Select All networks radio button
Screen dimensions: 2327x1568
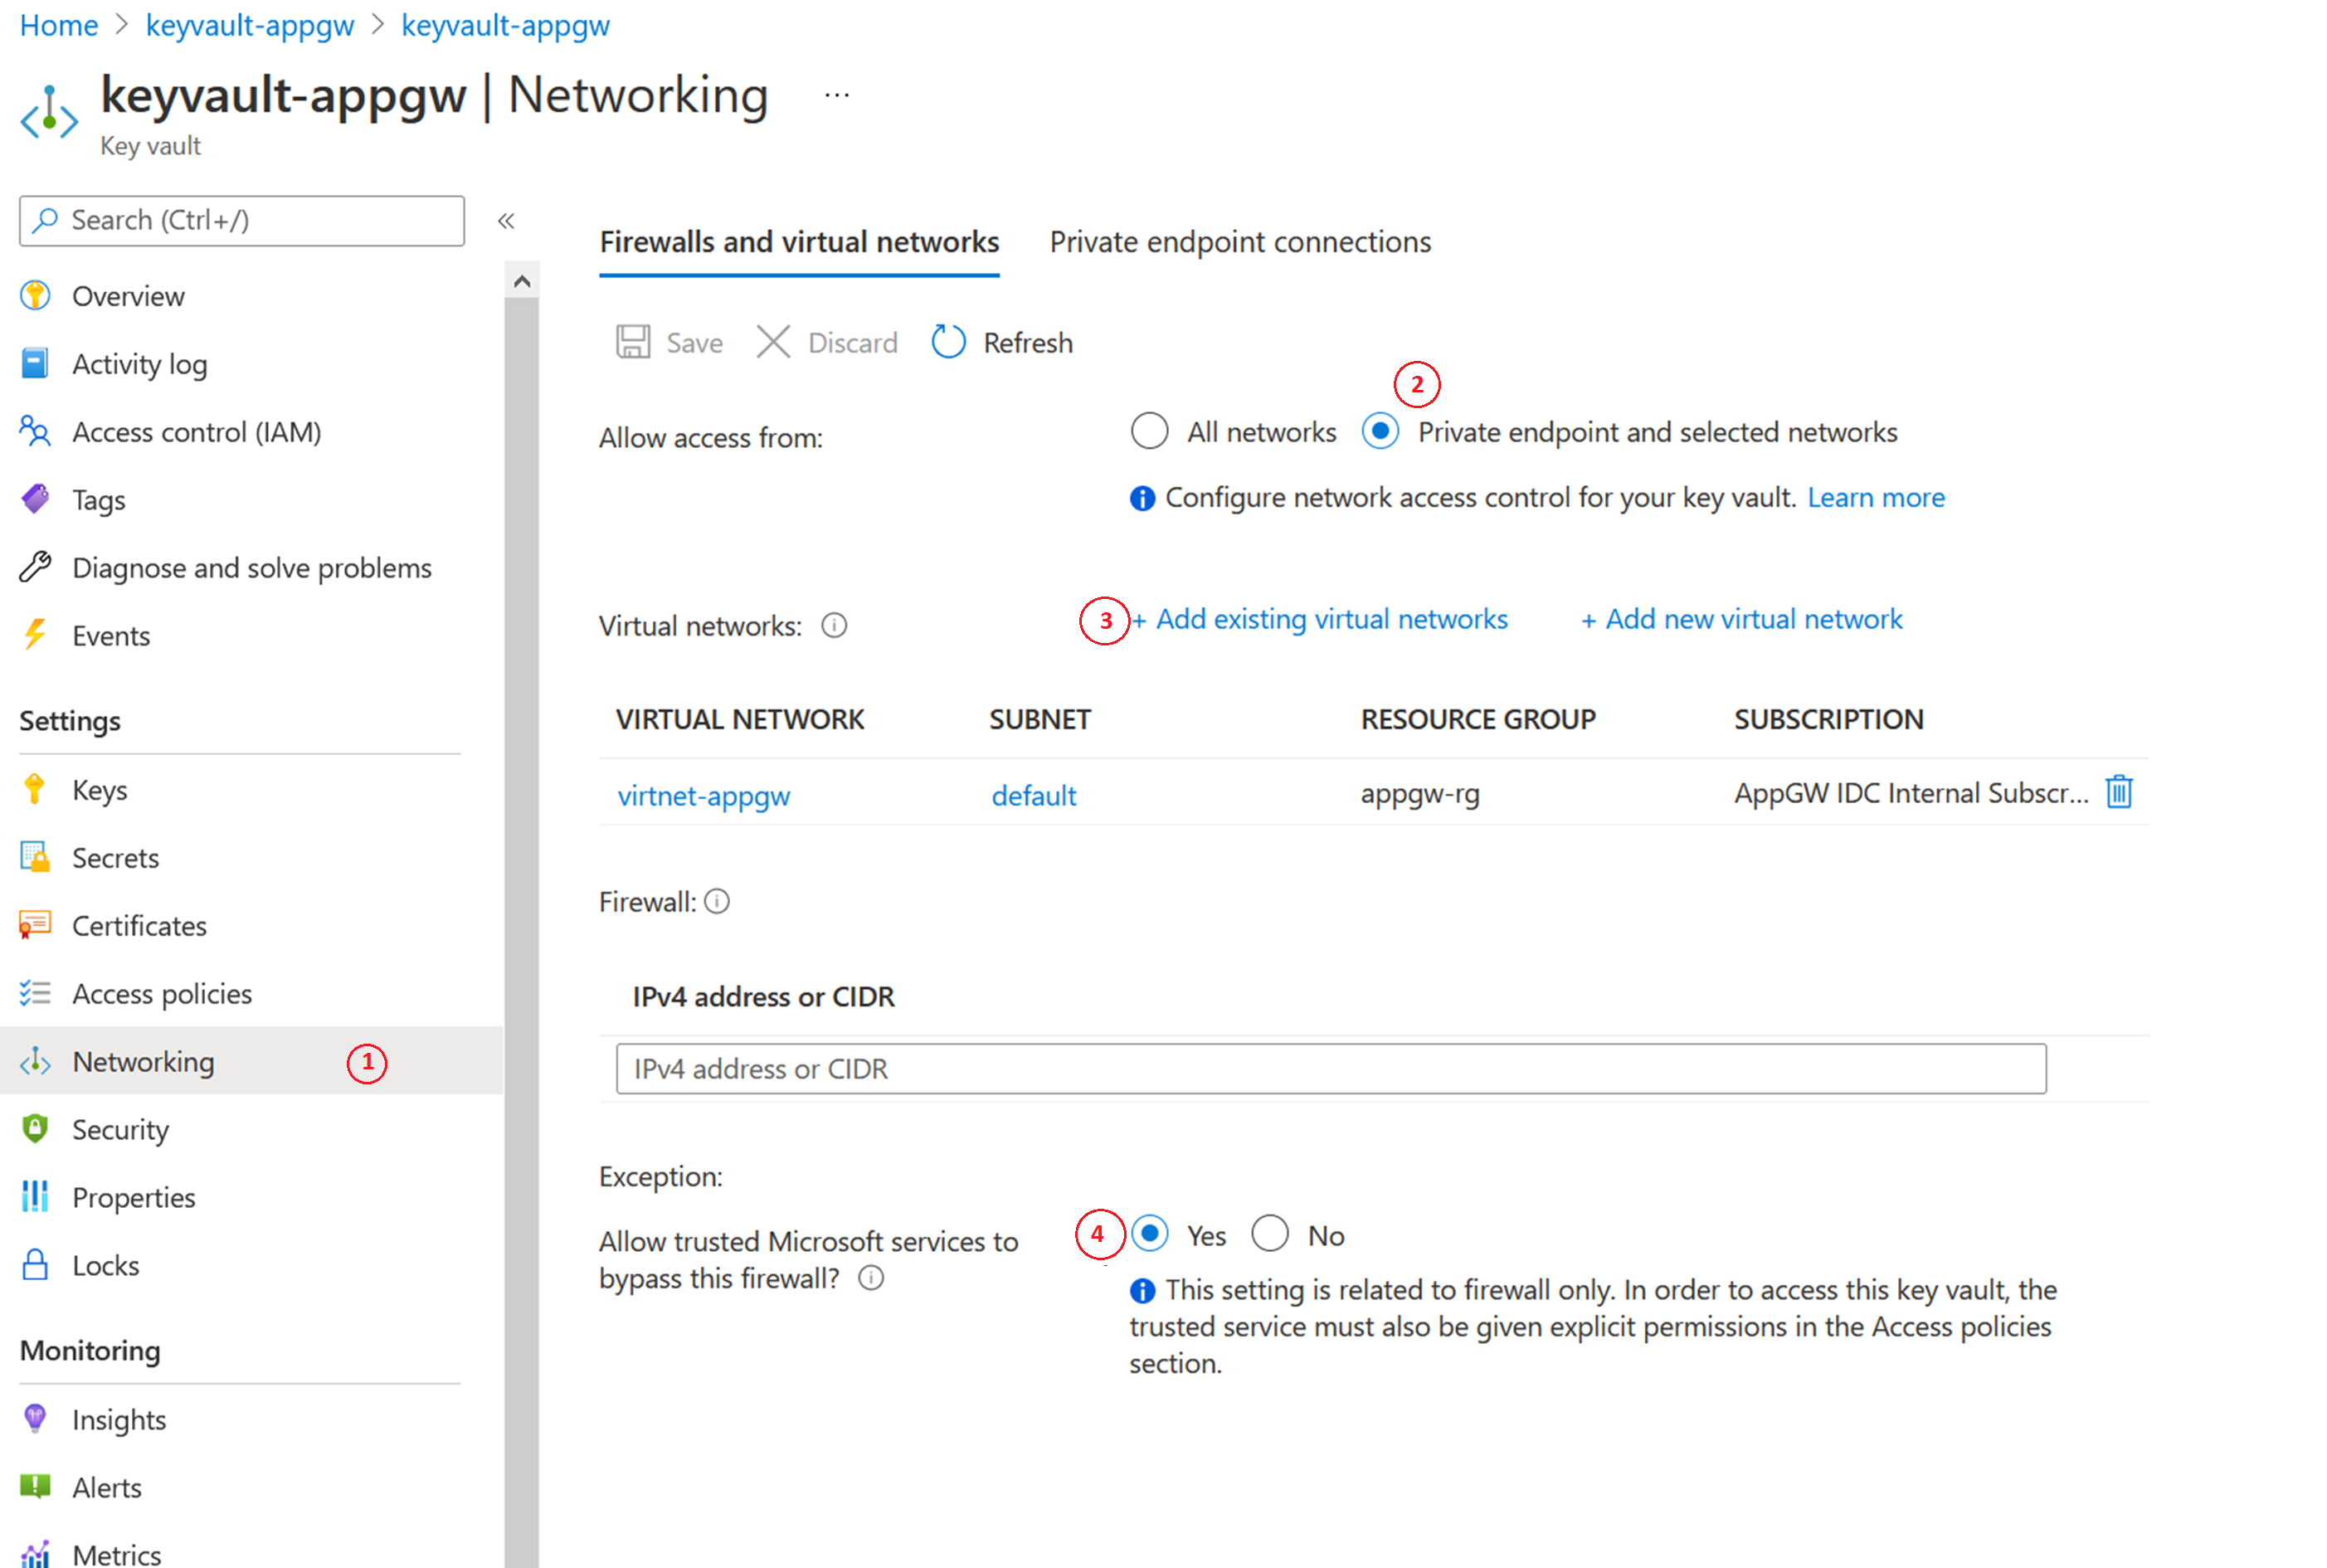click(x=1150, y=432)
